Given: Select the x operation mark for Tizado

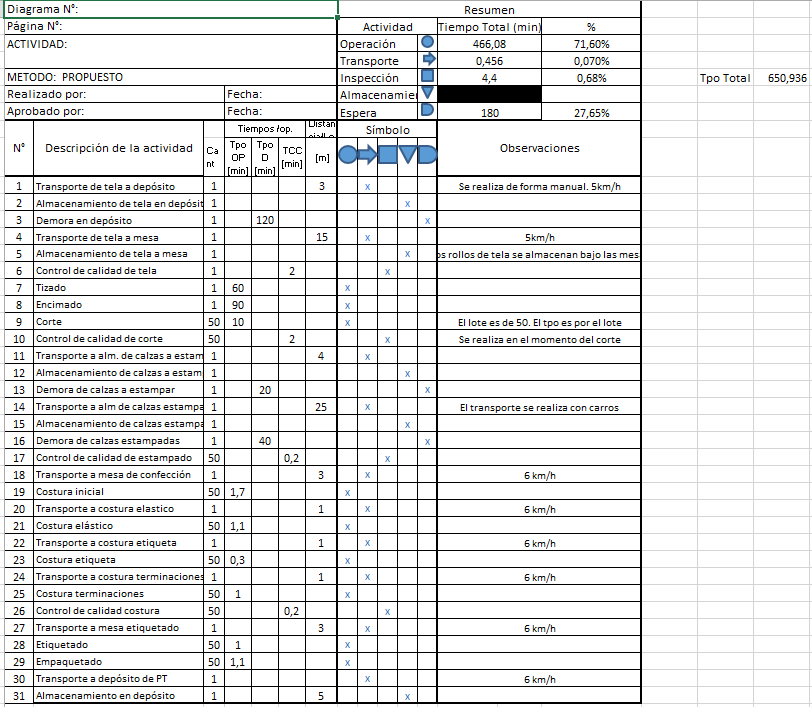Looking at the screenshot, I should click(347, 288).
